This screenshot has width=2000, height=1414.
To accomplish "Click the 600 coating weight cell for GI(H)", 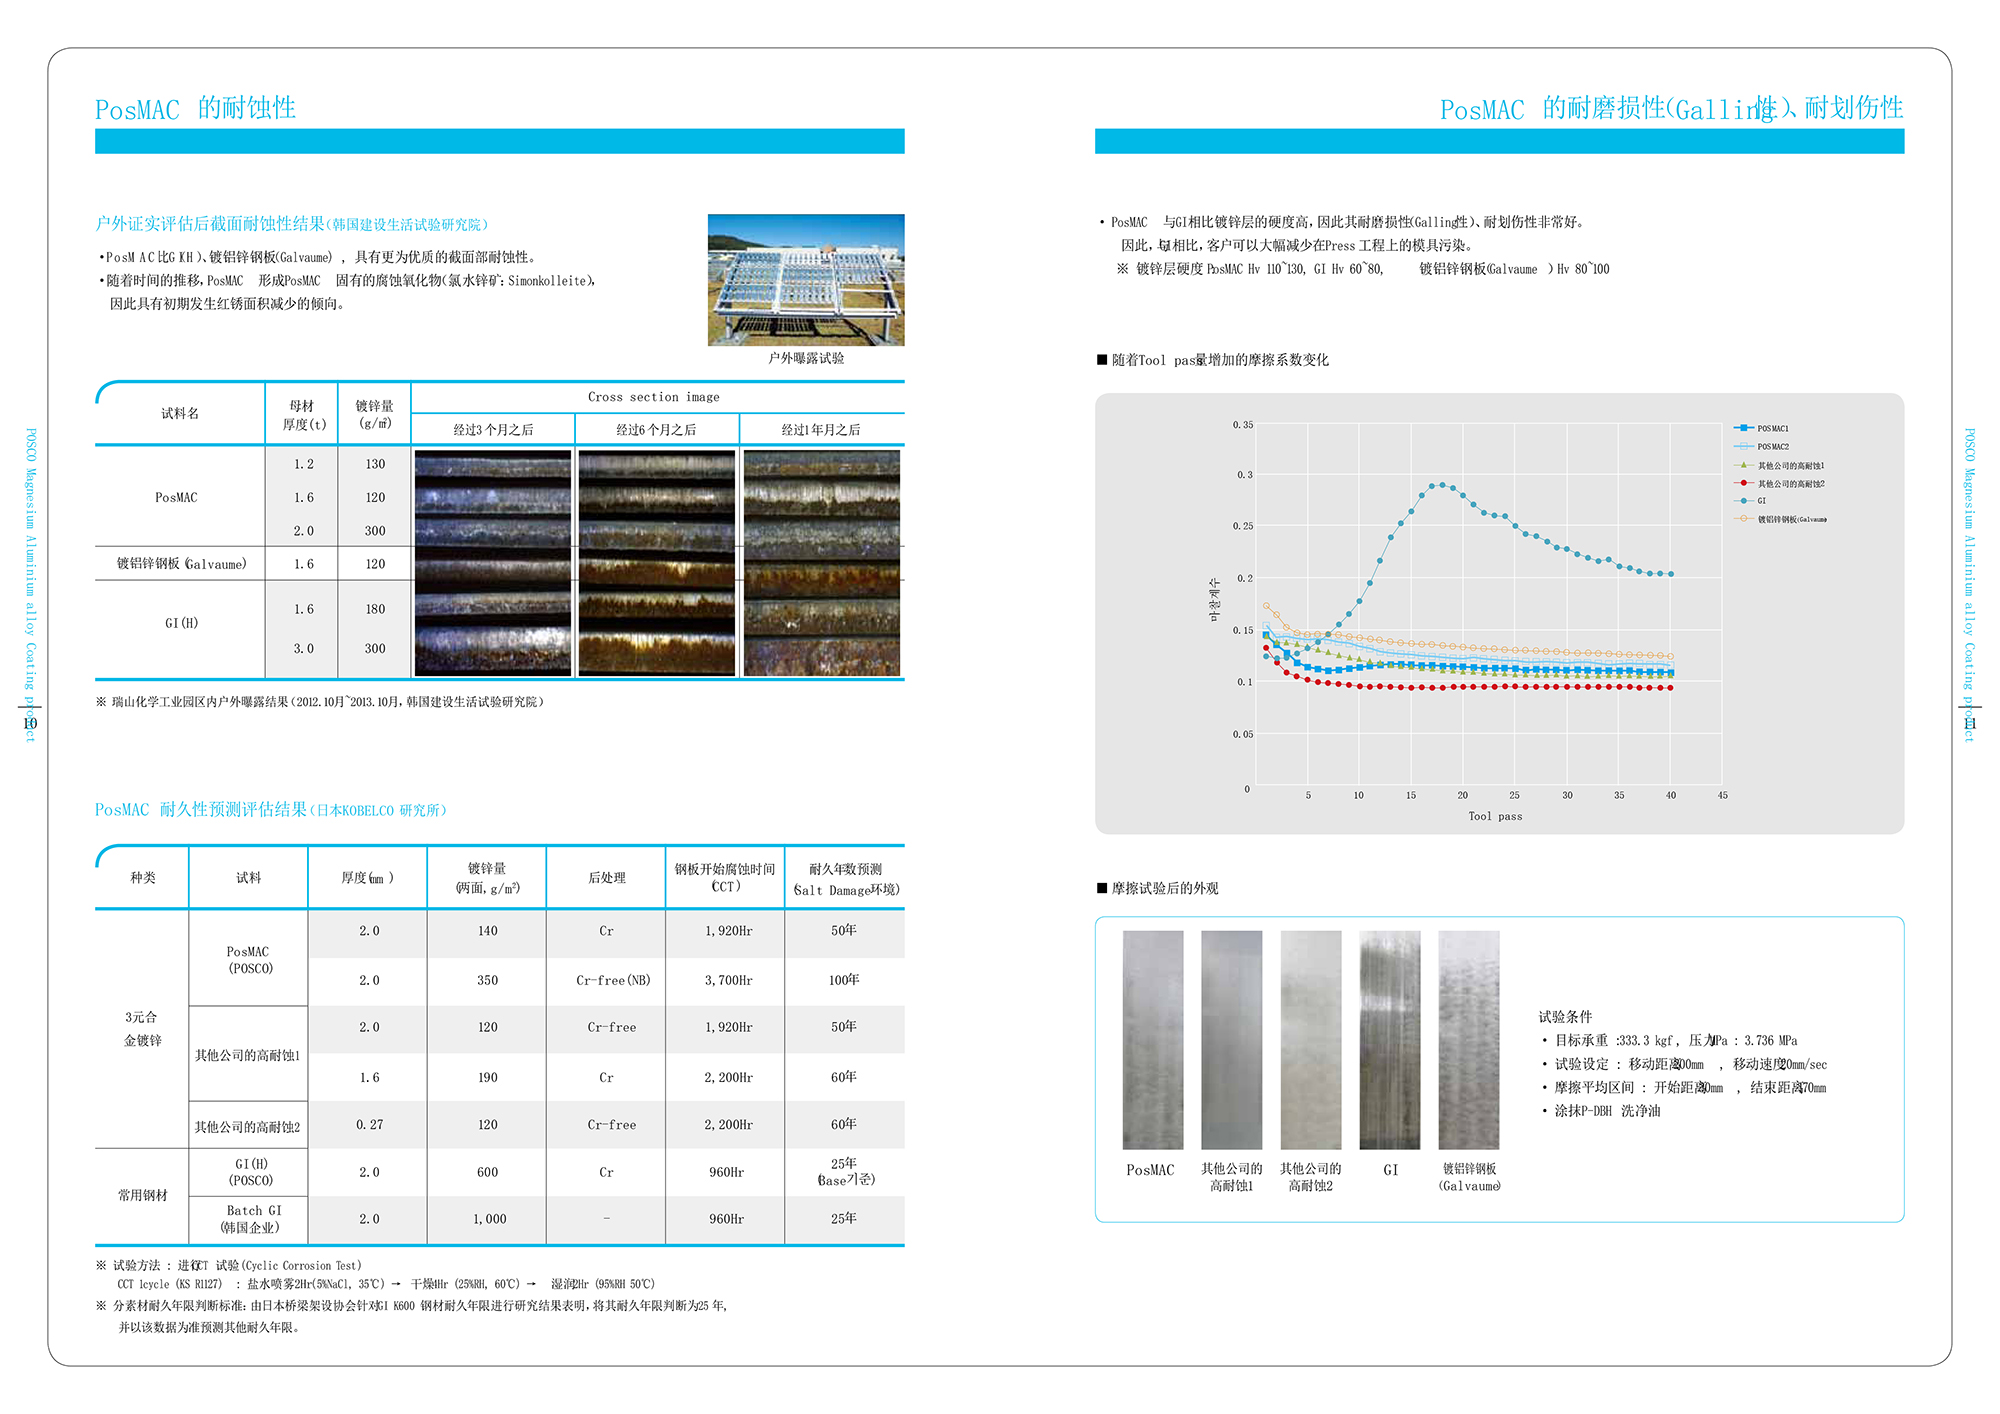I will point(487,1172).
